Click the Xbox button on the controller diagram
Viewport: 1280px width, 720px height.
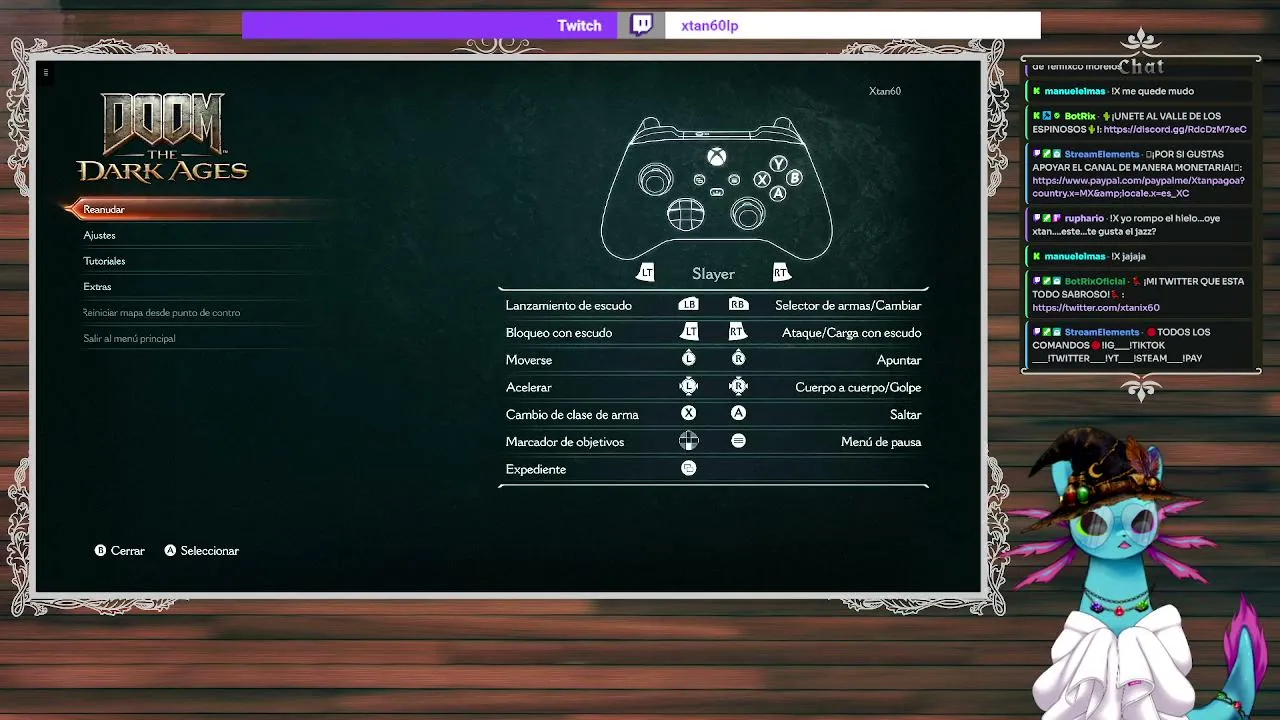[x=717, y=157]
